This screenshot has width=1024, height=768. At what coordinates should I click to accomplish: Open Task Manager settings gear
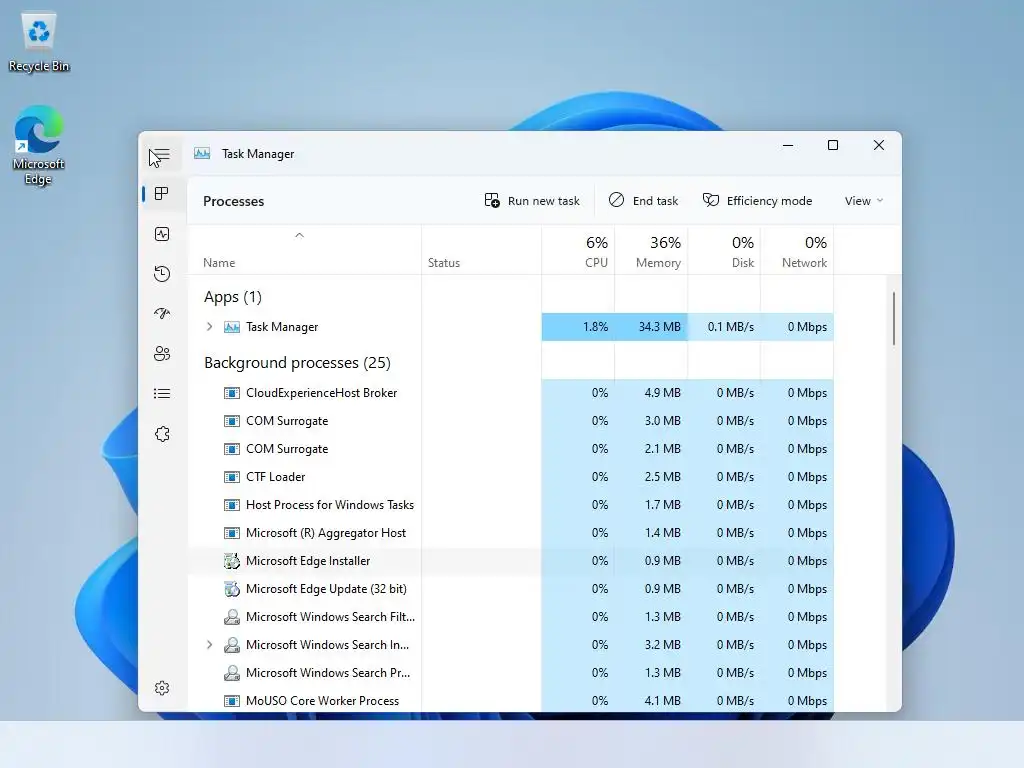pos(162,688)
